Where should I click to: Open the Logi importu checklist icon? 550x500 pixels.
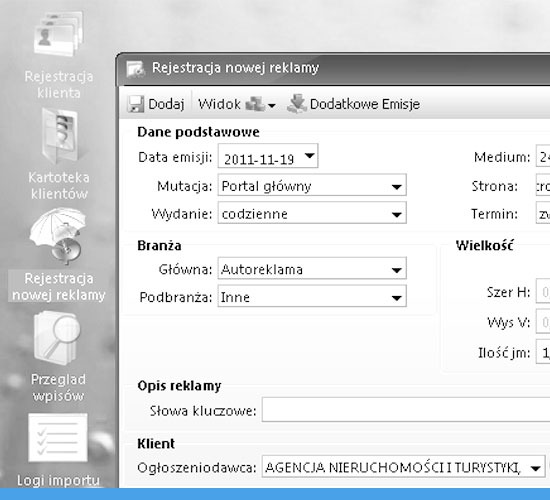(x=58, y=438)
